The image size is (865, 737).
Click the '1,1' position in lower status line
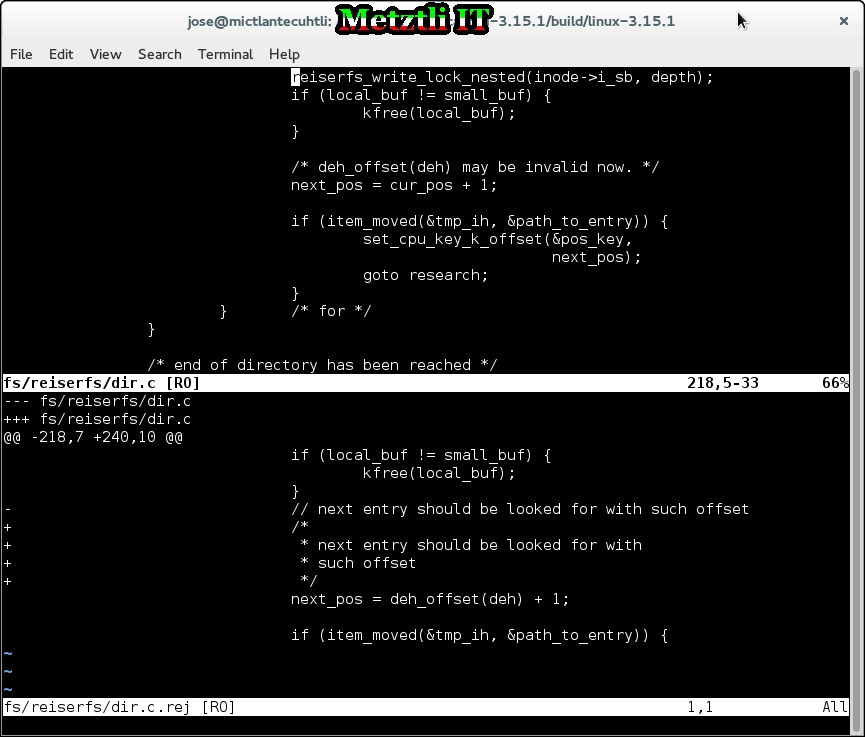[x=700, y=707]
